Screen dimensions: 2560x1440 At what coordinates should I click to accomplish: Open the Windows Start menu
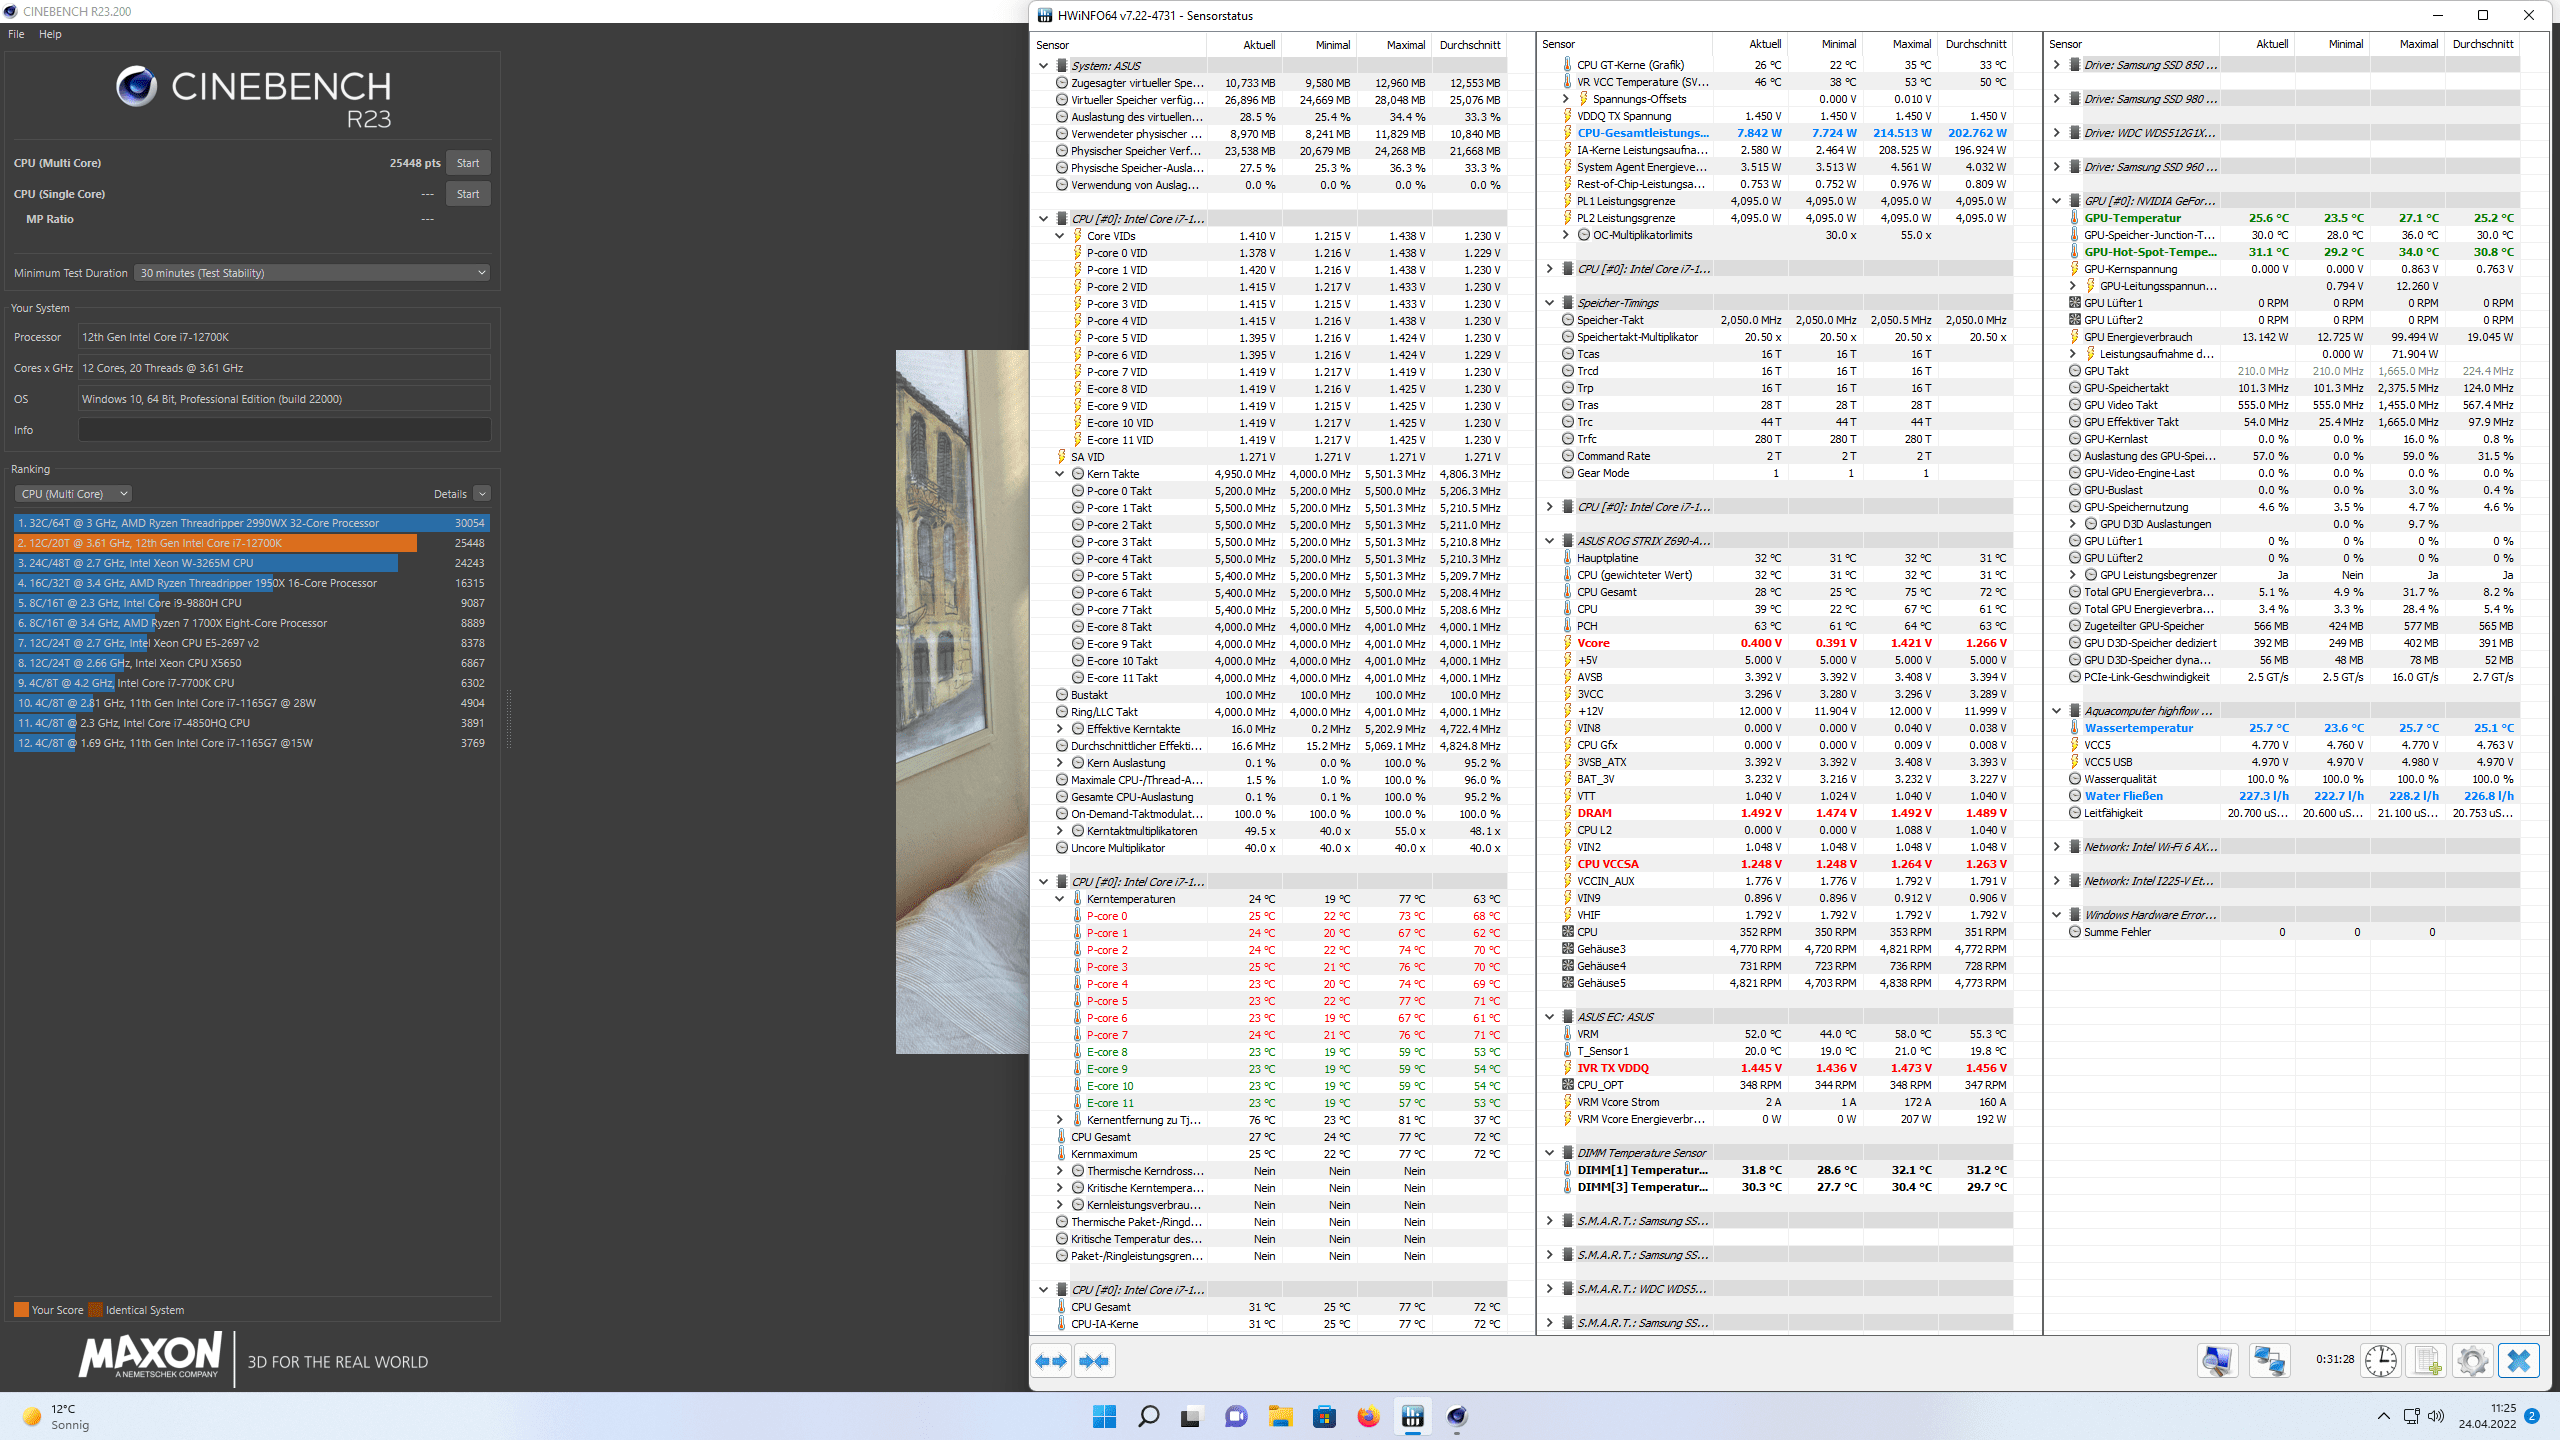[1104, 1416]
